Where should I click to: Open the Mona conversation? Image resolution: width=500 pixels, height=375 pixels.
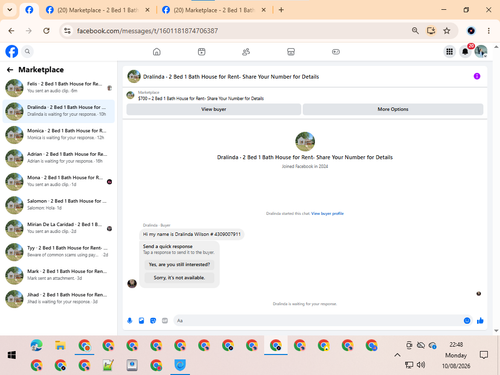point(59,181)
